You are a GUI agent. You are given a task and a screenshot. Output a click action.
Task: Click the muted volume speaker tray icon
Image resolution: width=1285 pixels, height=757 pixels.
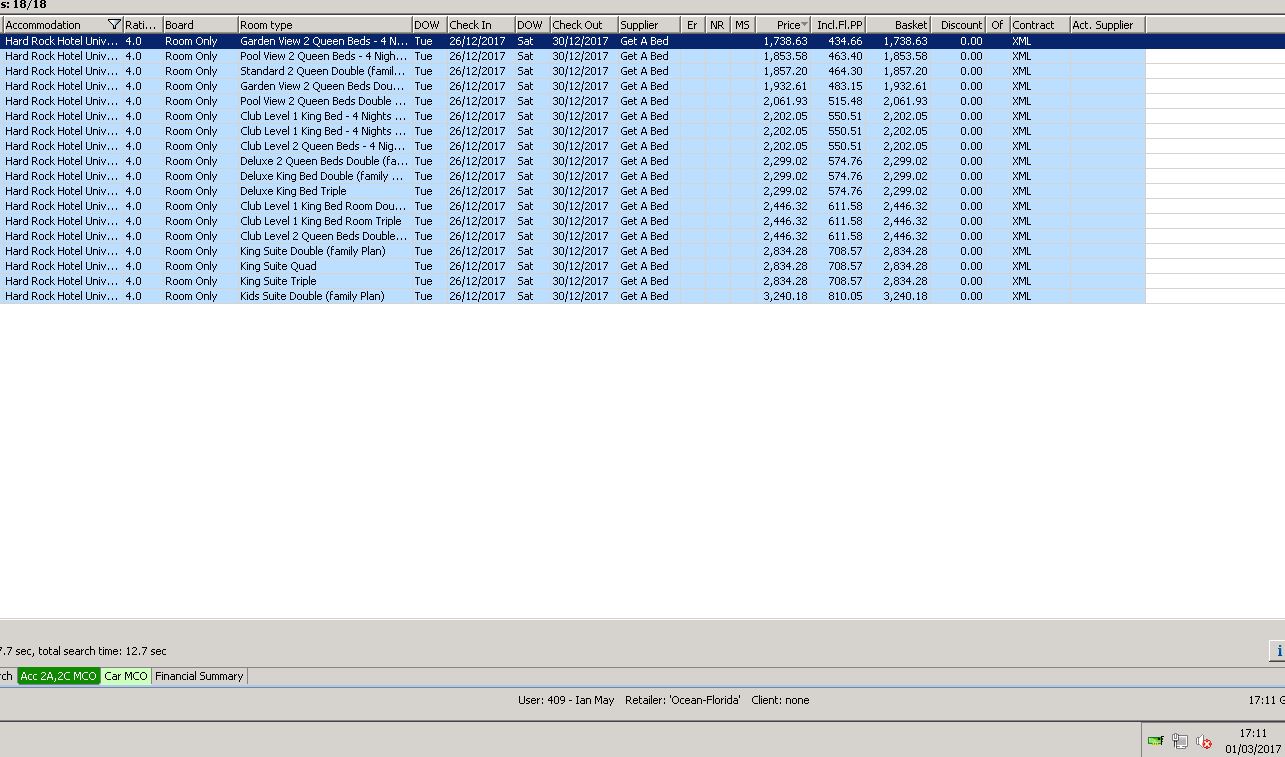[1204, 741]
